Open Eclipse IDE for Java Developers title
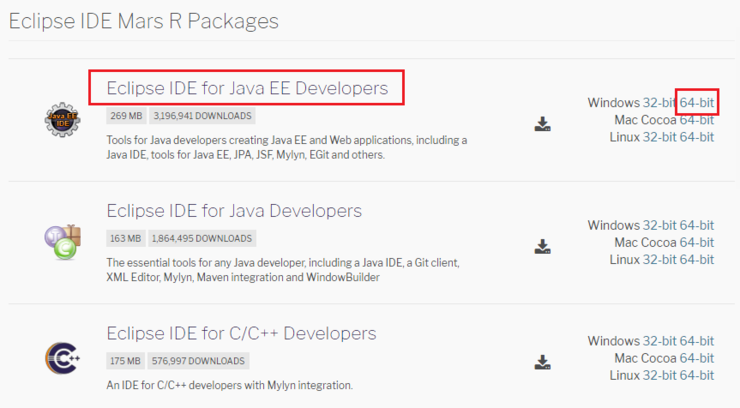 234,211
